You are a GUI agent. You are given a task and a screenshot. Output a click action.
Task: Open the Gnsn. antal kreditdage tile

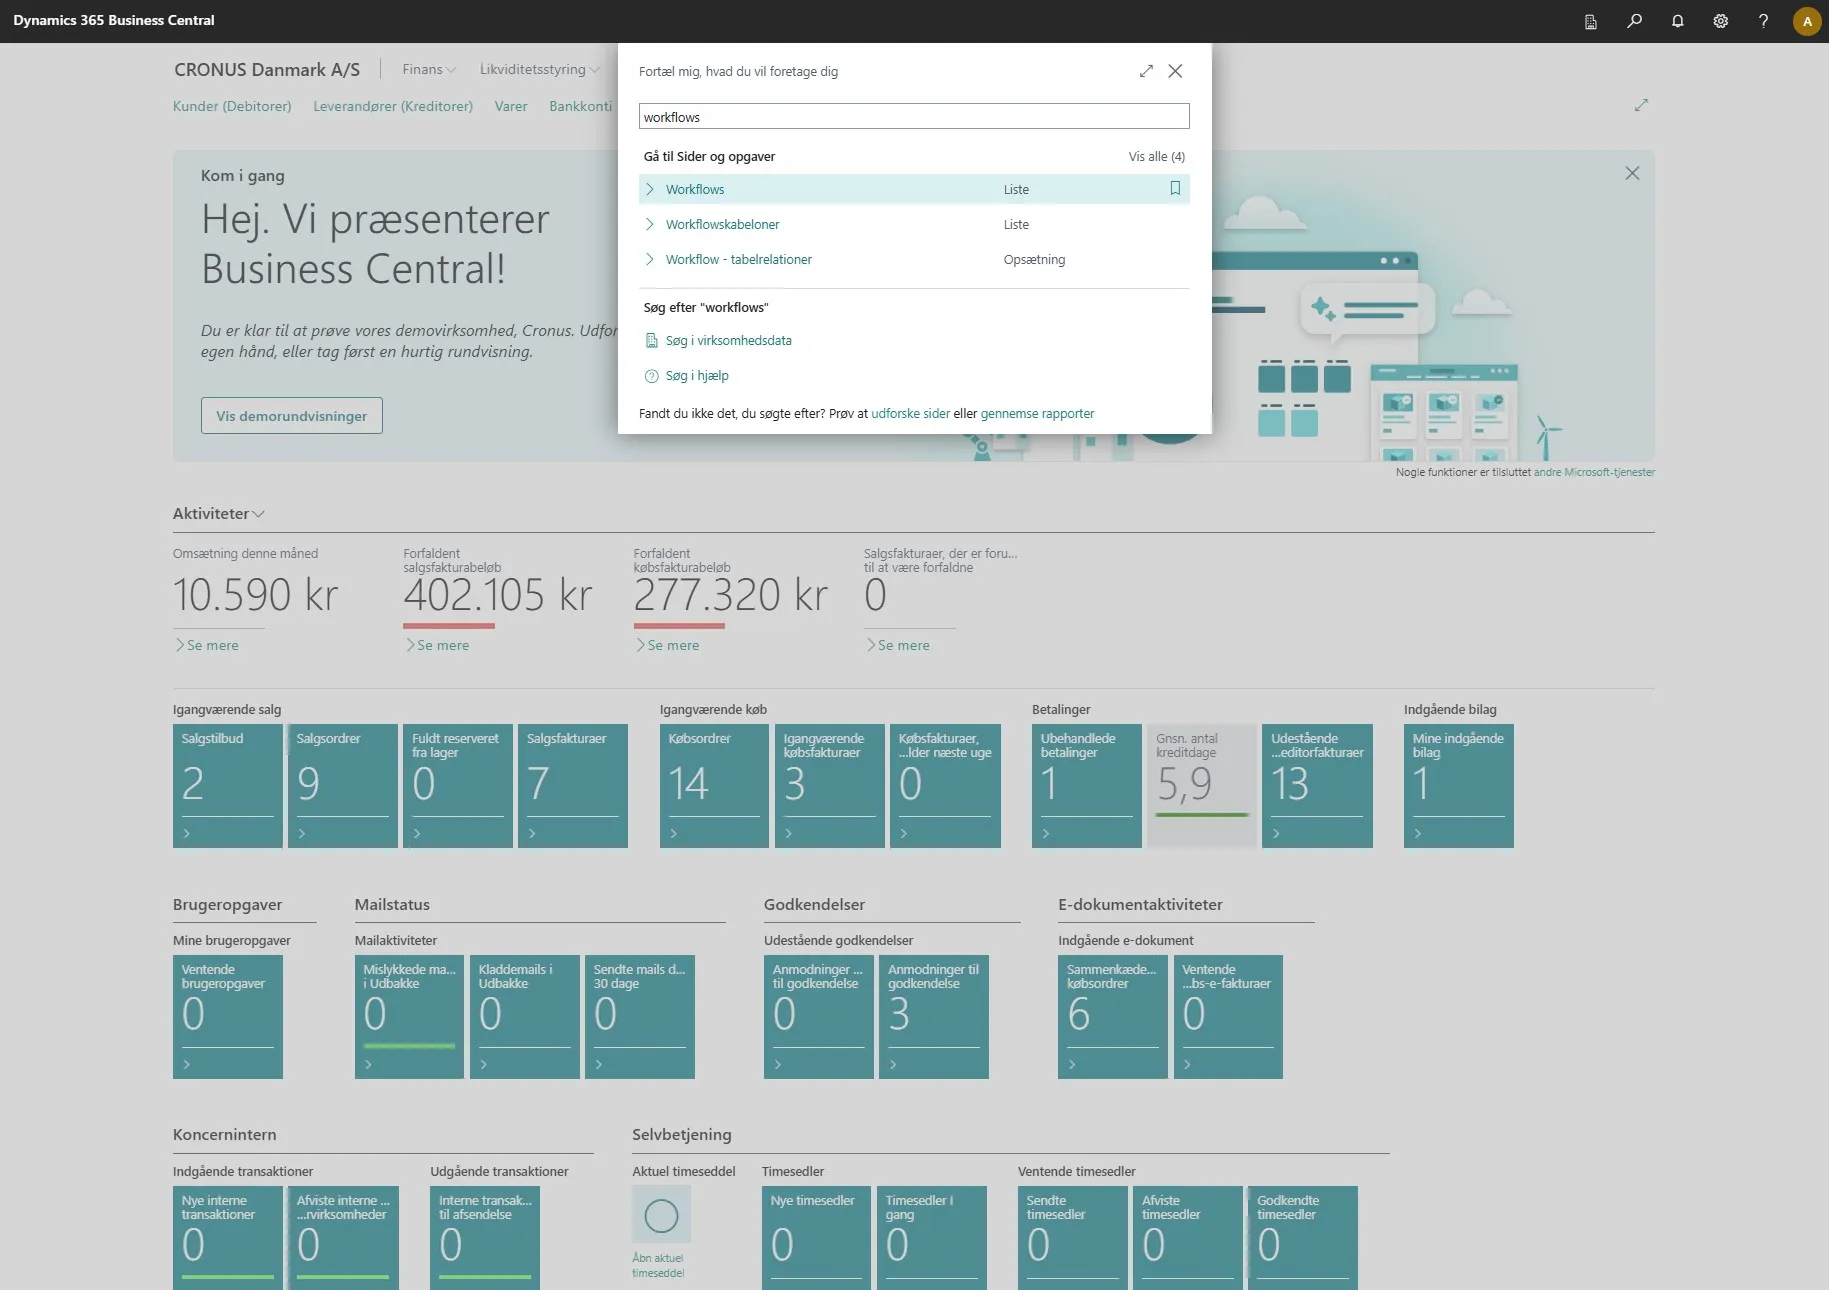point(1202,786)
